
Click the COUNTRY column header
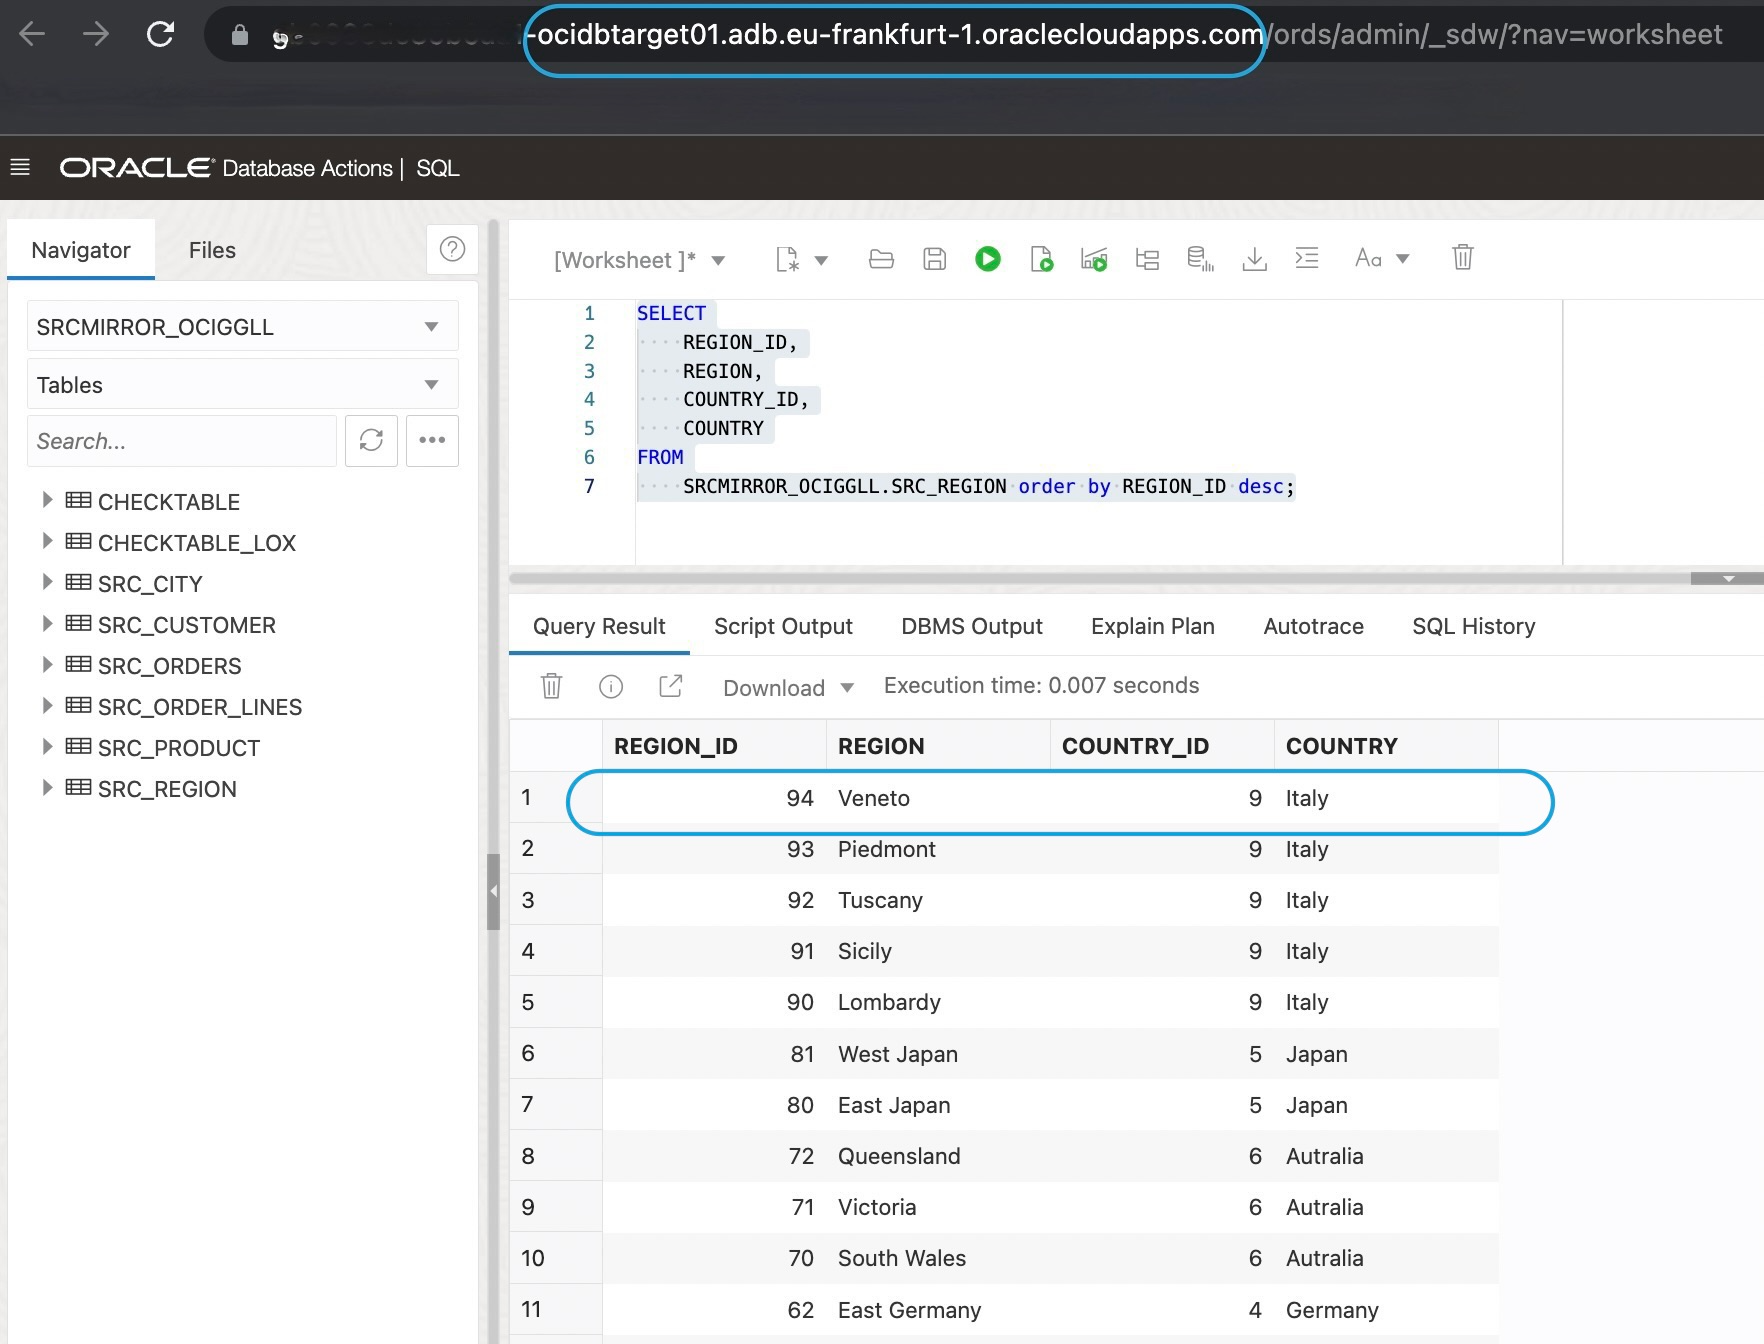coord(1386,746)
